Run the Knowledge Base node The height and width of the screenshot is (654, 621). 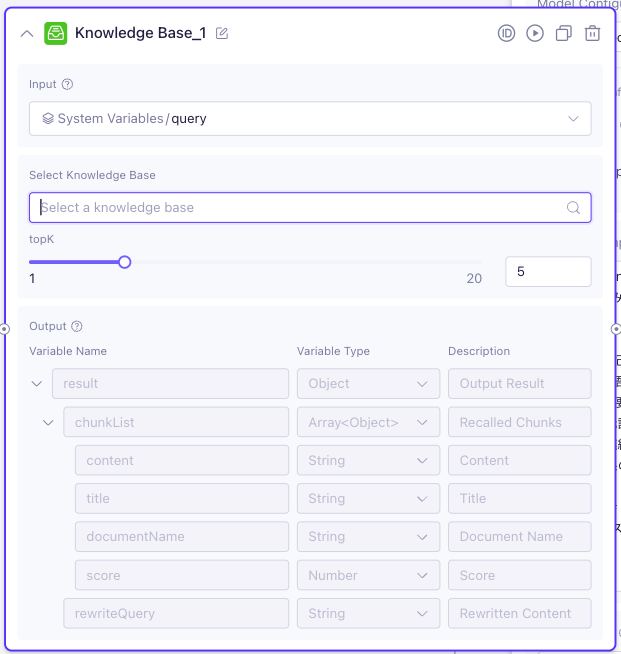point(535,33)
